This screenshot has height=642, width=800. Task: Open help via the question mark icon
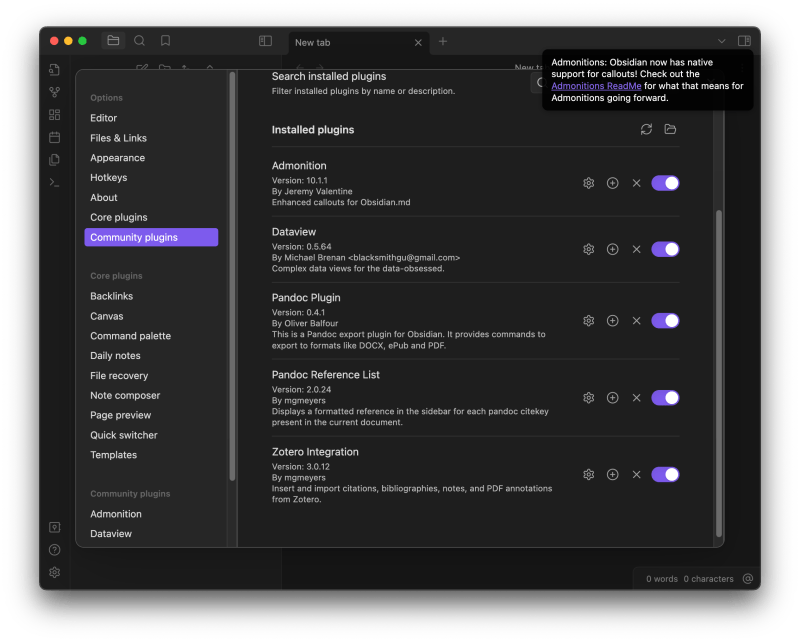pos(54,549)
